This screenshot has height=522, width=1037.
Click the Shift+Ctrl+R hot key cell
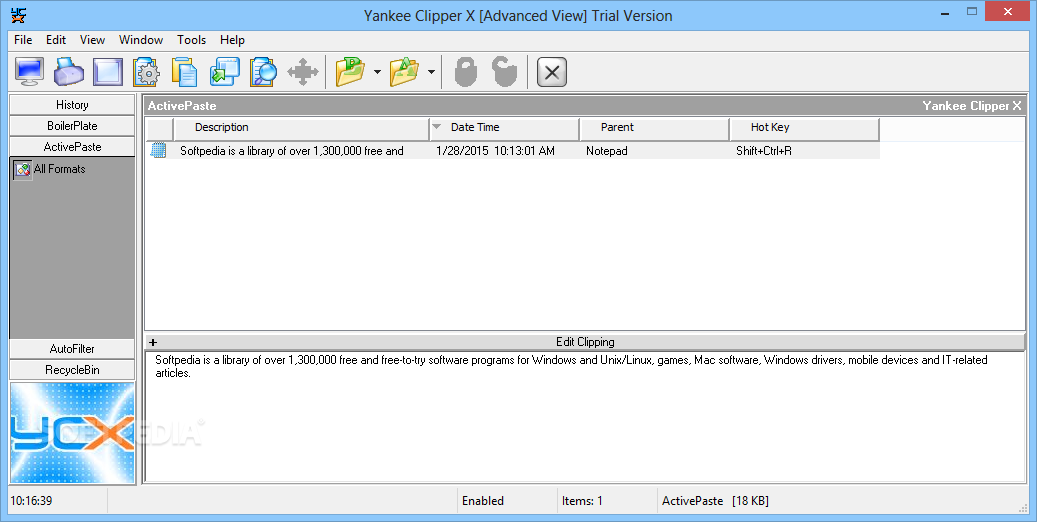(764, 151)
